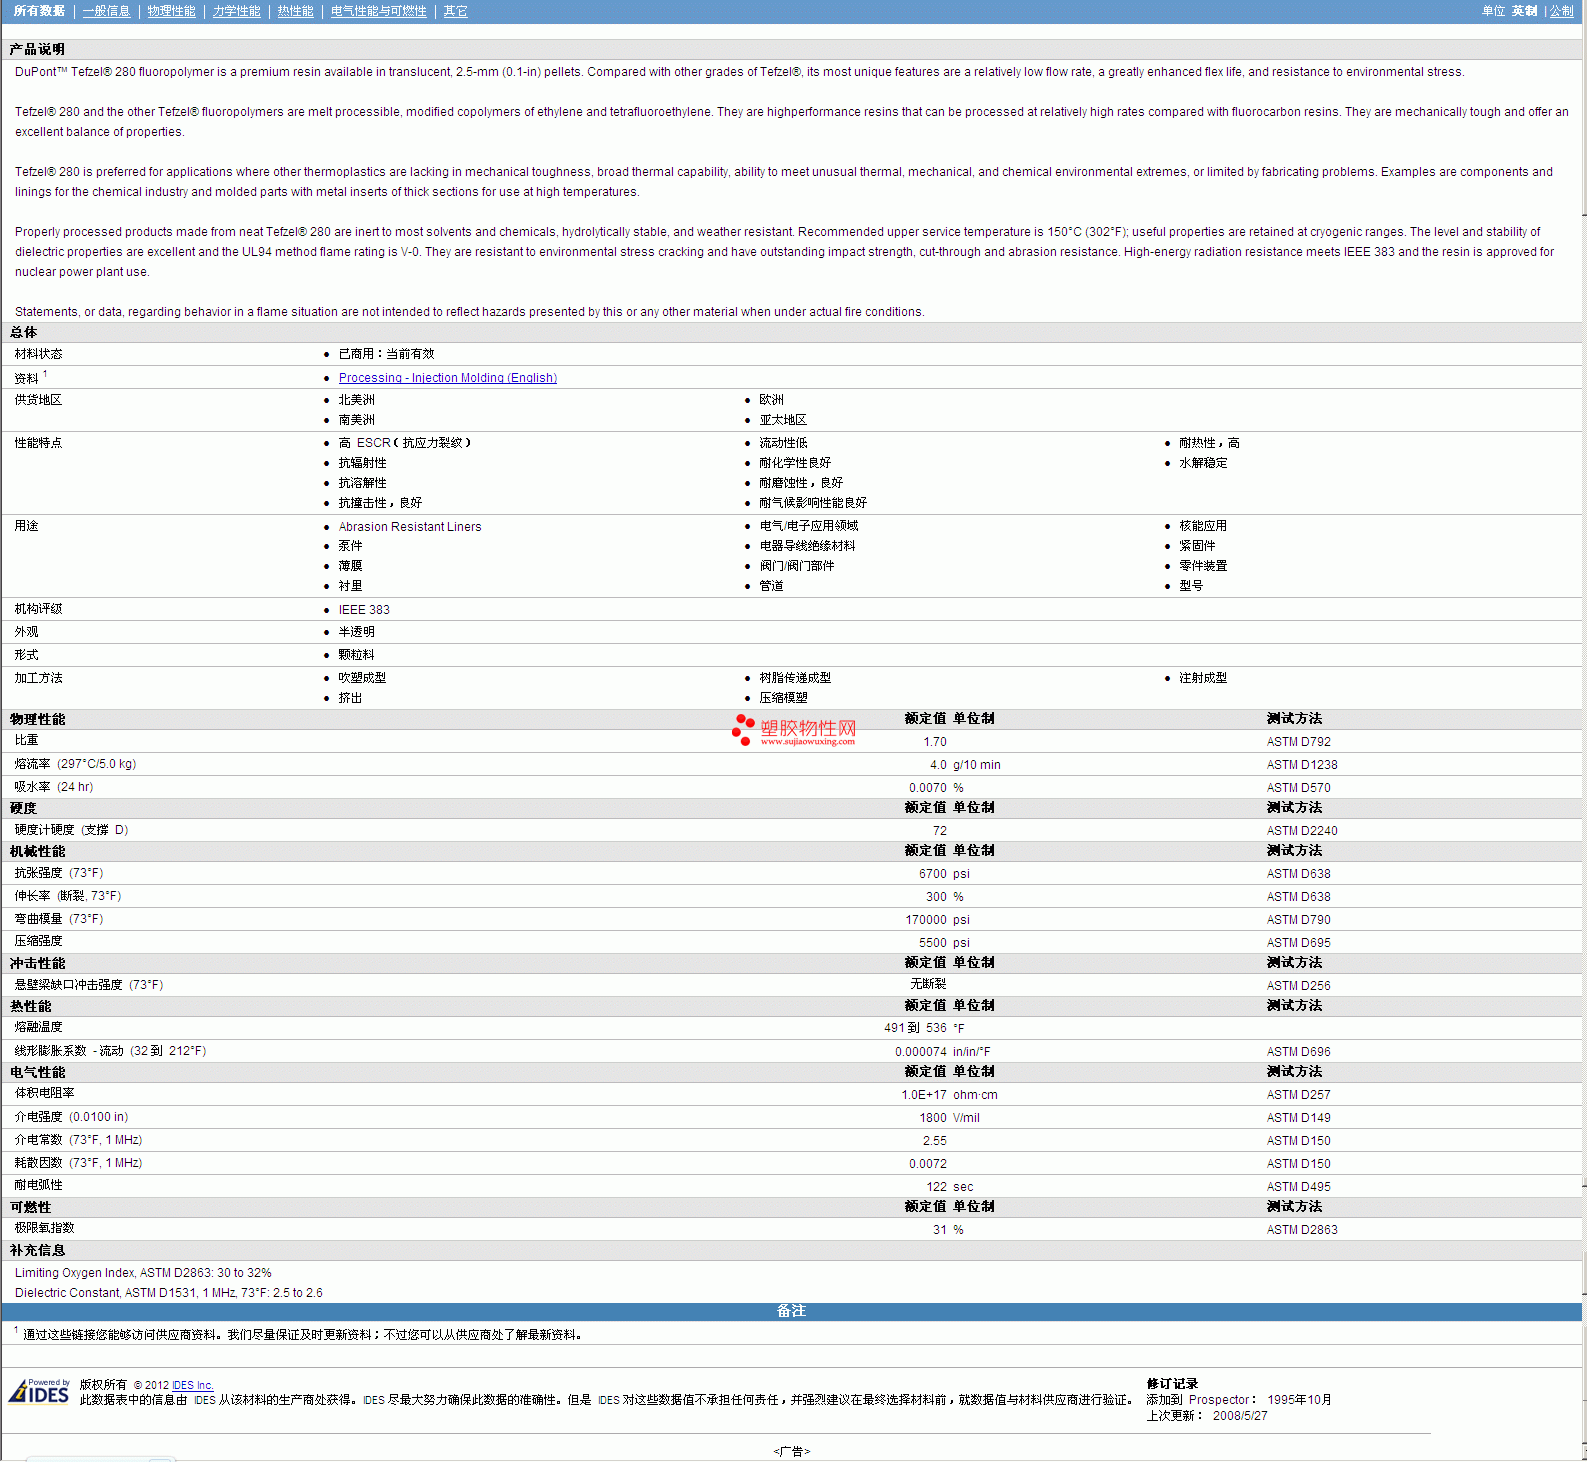This screenshot has width=1587, height=1462.
Task: Click the 耐电弧性 value 122
Action: coord(936,1187)
